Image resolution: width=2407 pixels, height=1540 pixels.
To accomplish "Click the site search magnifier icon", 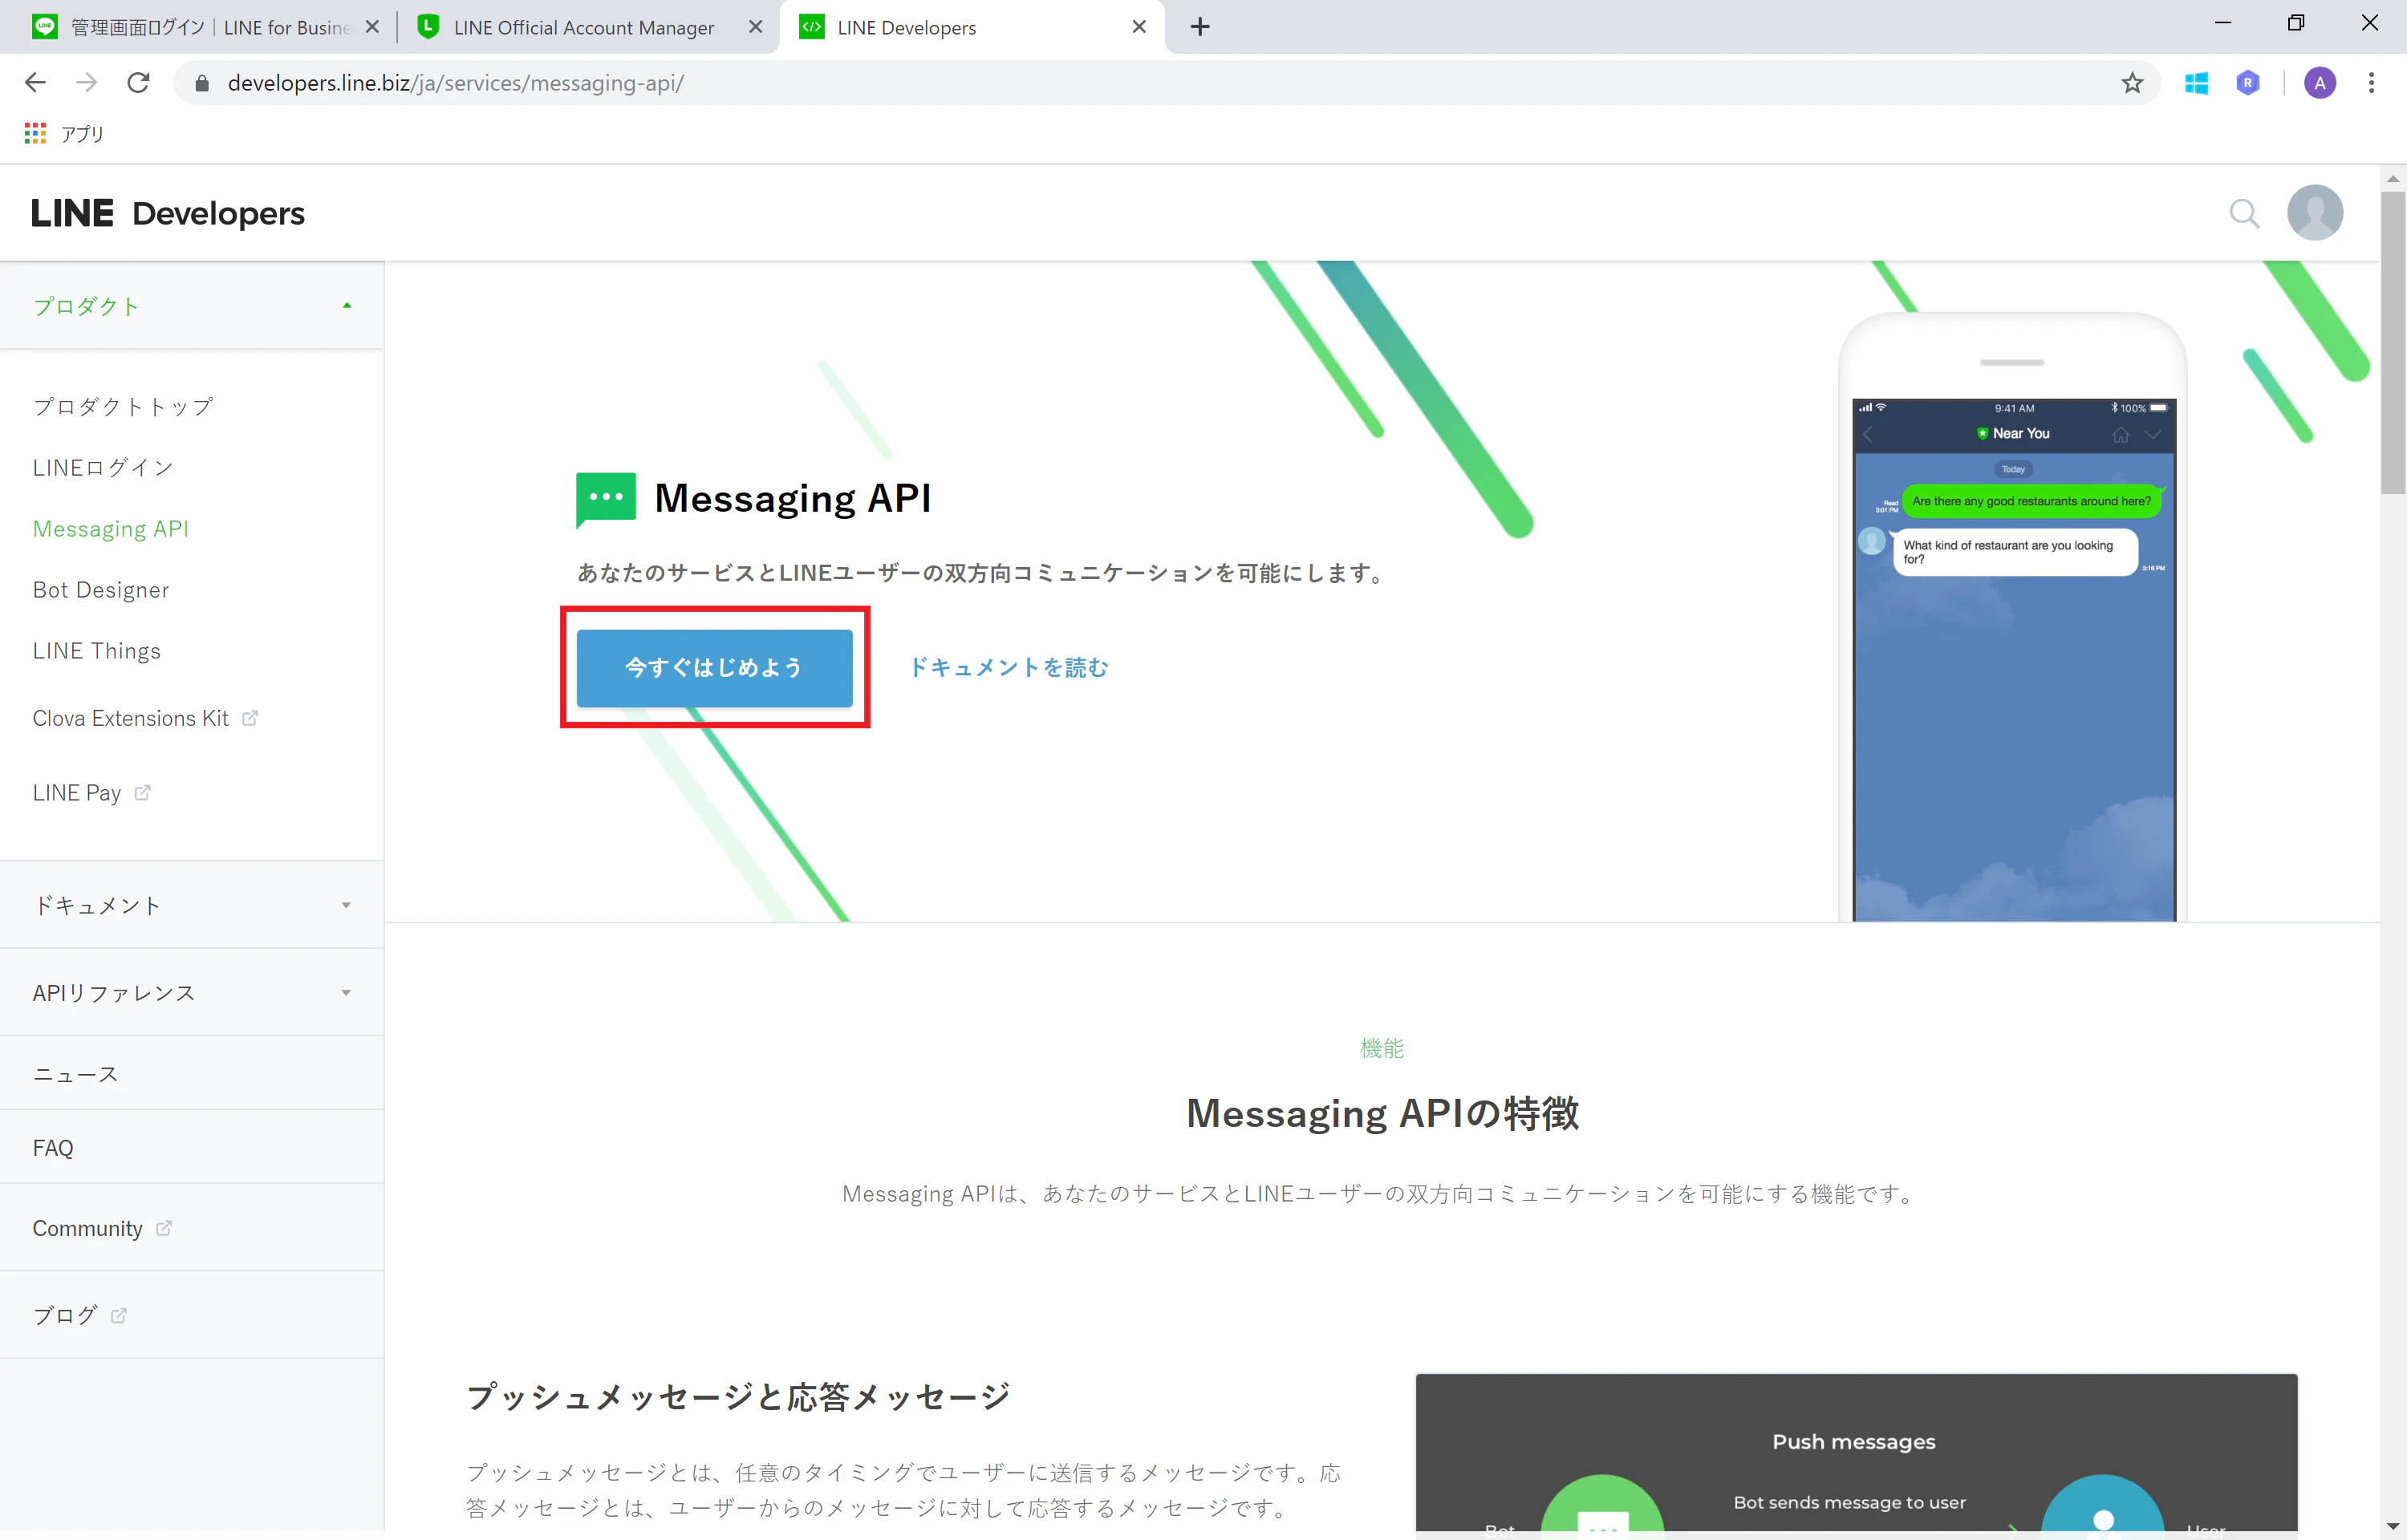I will (2244, 213).
